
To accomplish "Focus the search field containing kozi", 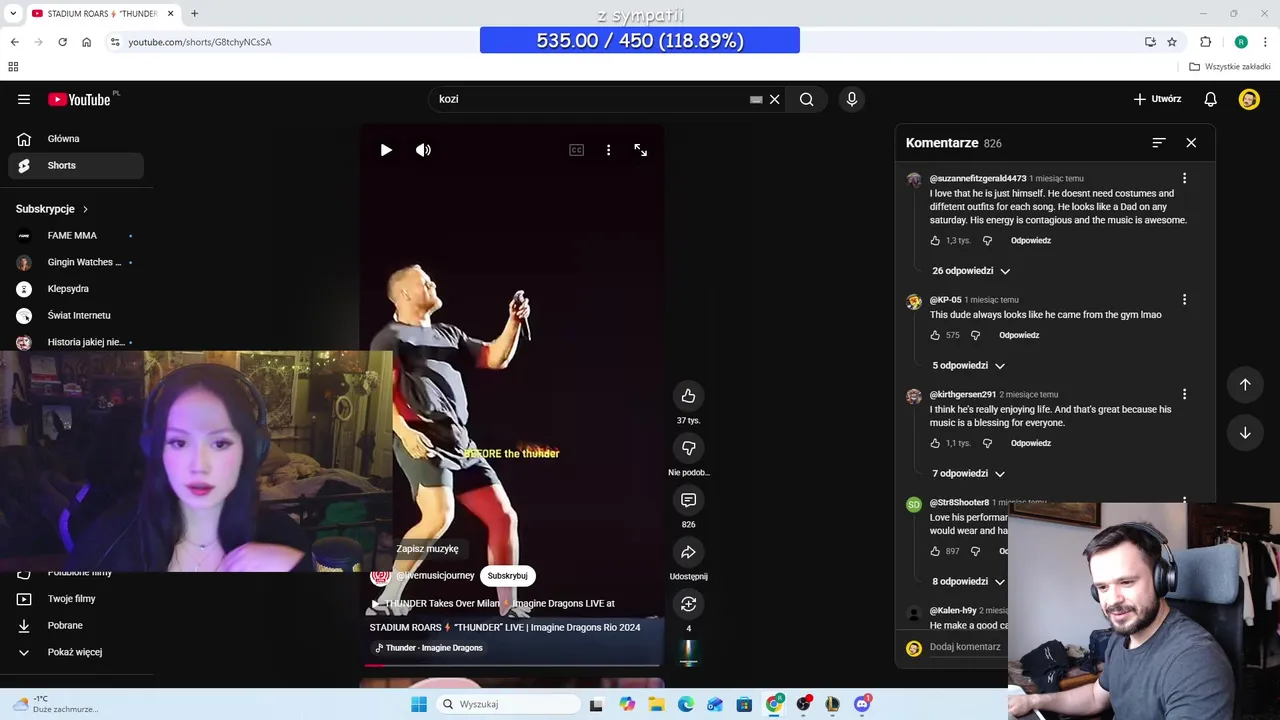I will pyautogui.click(x=592, y=99).
